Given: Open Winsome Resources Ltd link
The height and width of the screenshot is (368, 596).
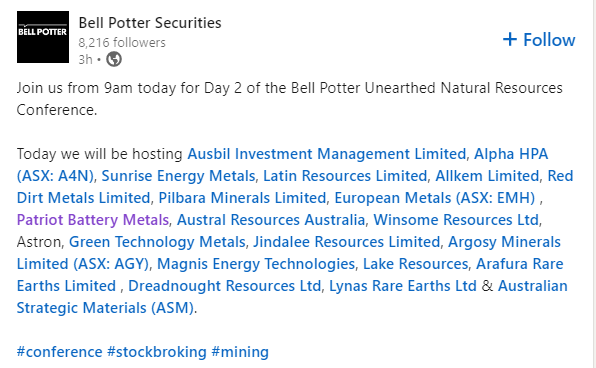Looking at the screenshot, I should click(456, 220).
